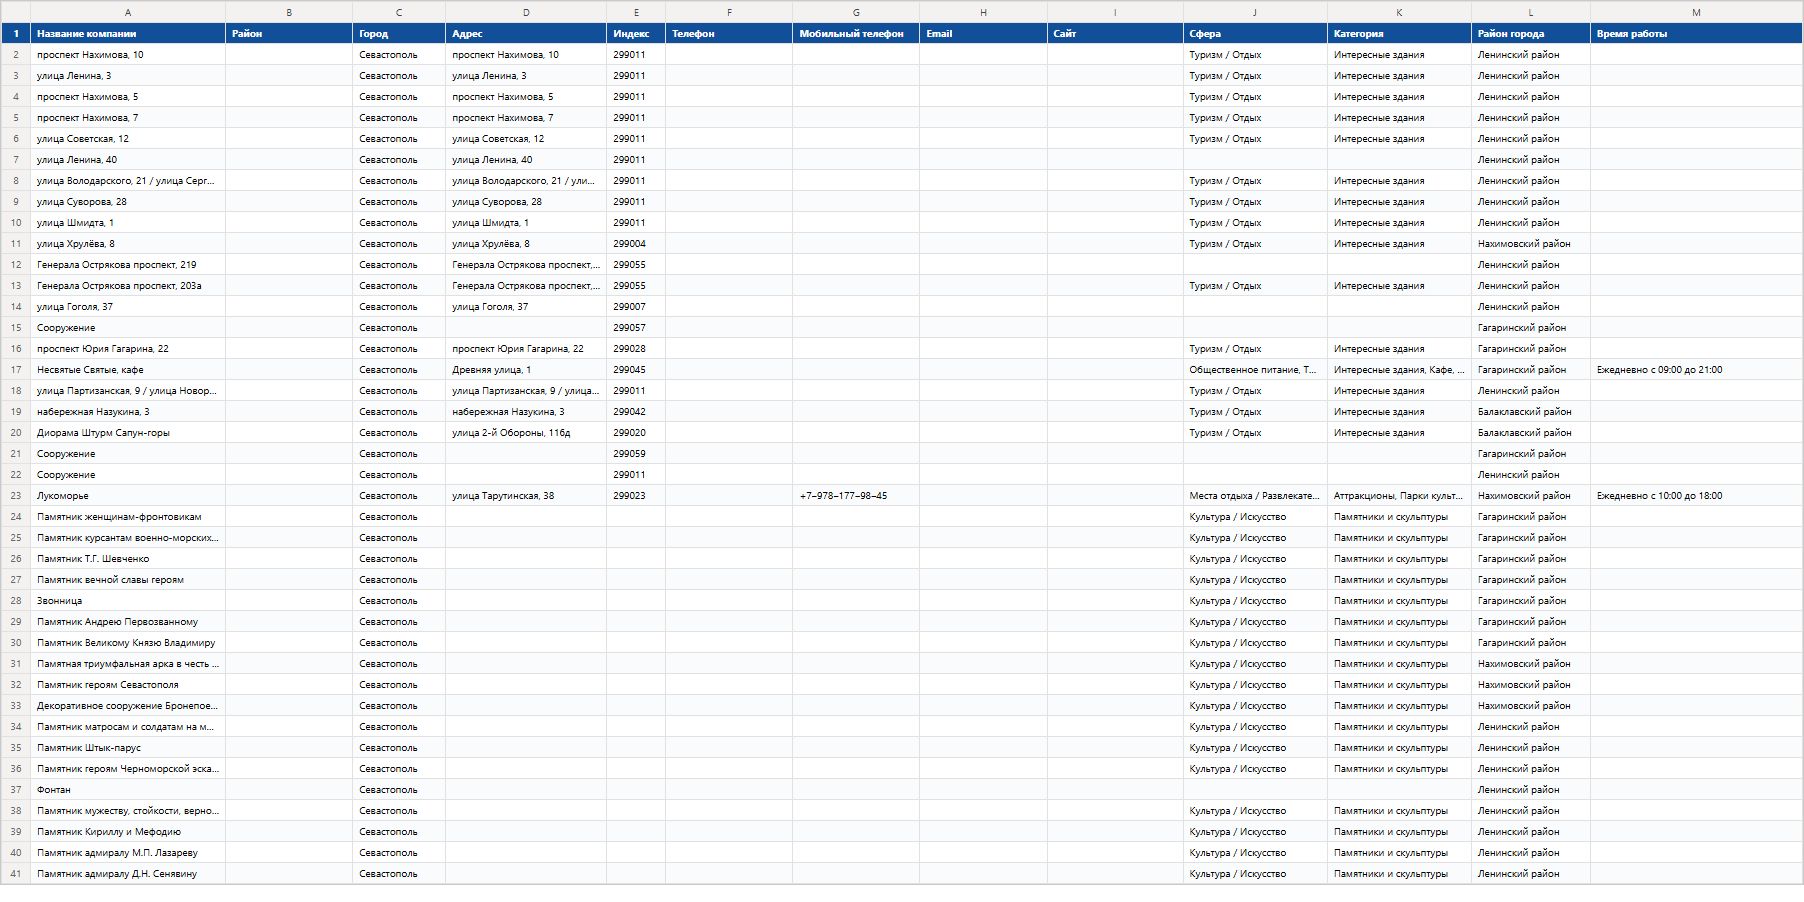Click the 'Email' header cell
The width and height of the screenshot is (1804, 902).
tap(983, 34)
